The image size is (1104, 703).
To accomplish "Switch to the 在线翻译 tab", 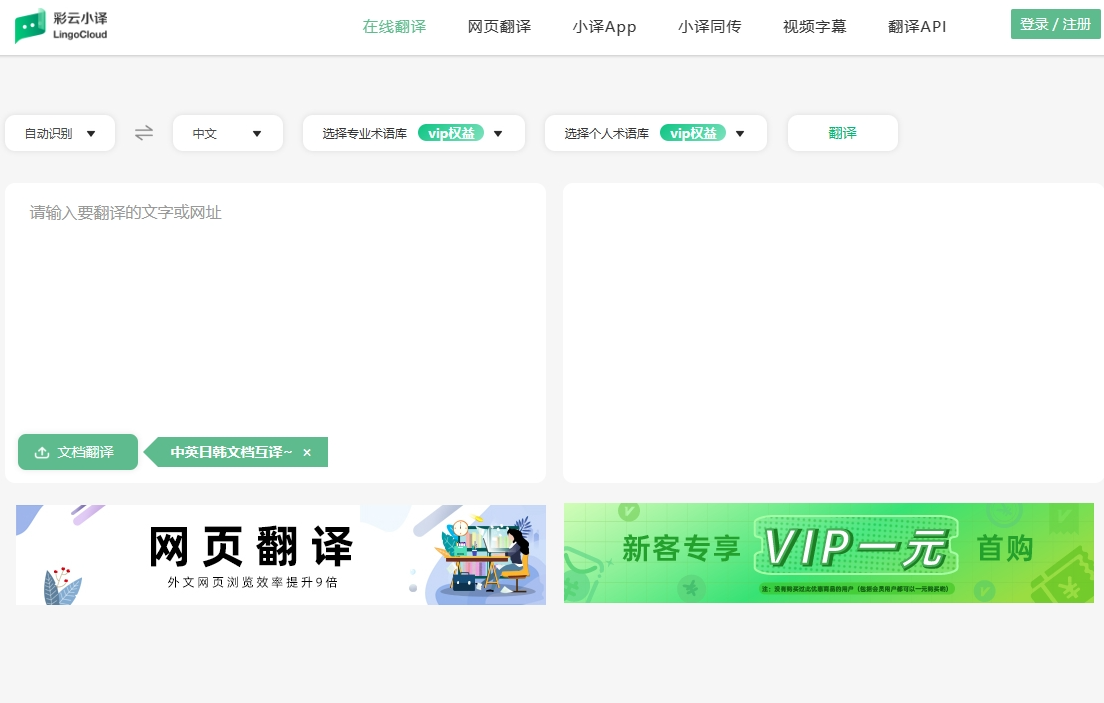I will pos(394,27).
